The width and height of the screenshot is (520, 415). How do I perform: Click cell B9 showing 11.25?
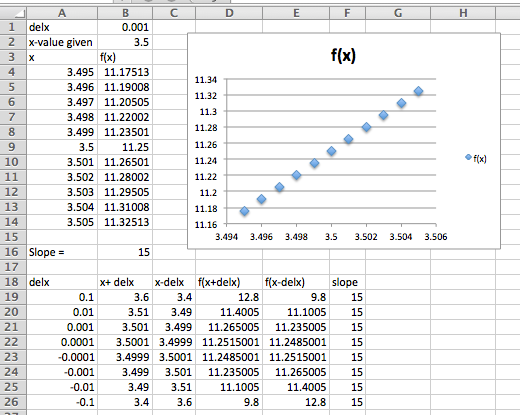click(x=125, y=147)
